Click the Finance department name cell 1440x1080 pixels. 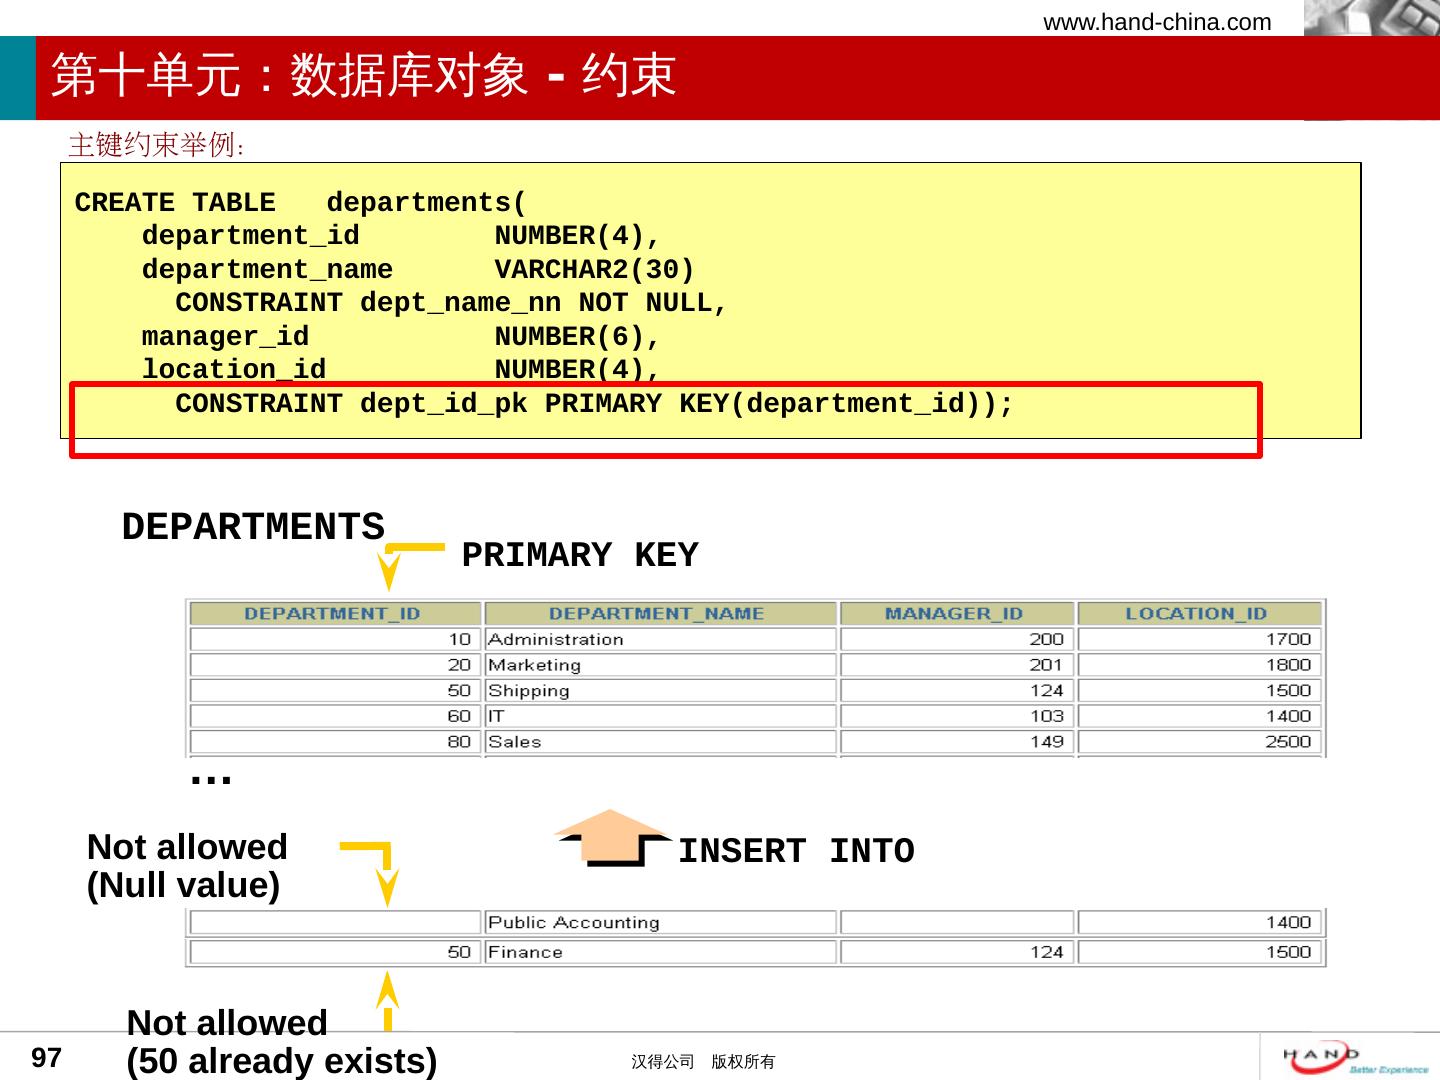coord(660,952)
